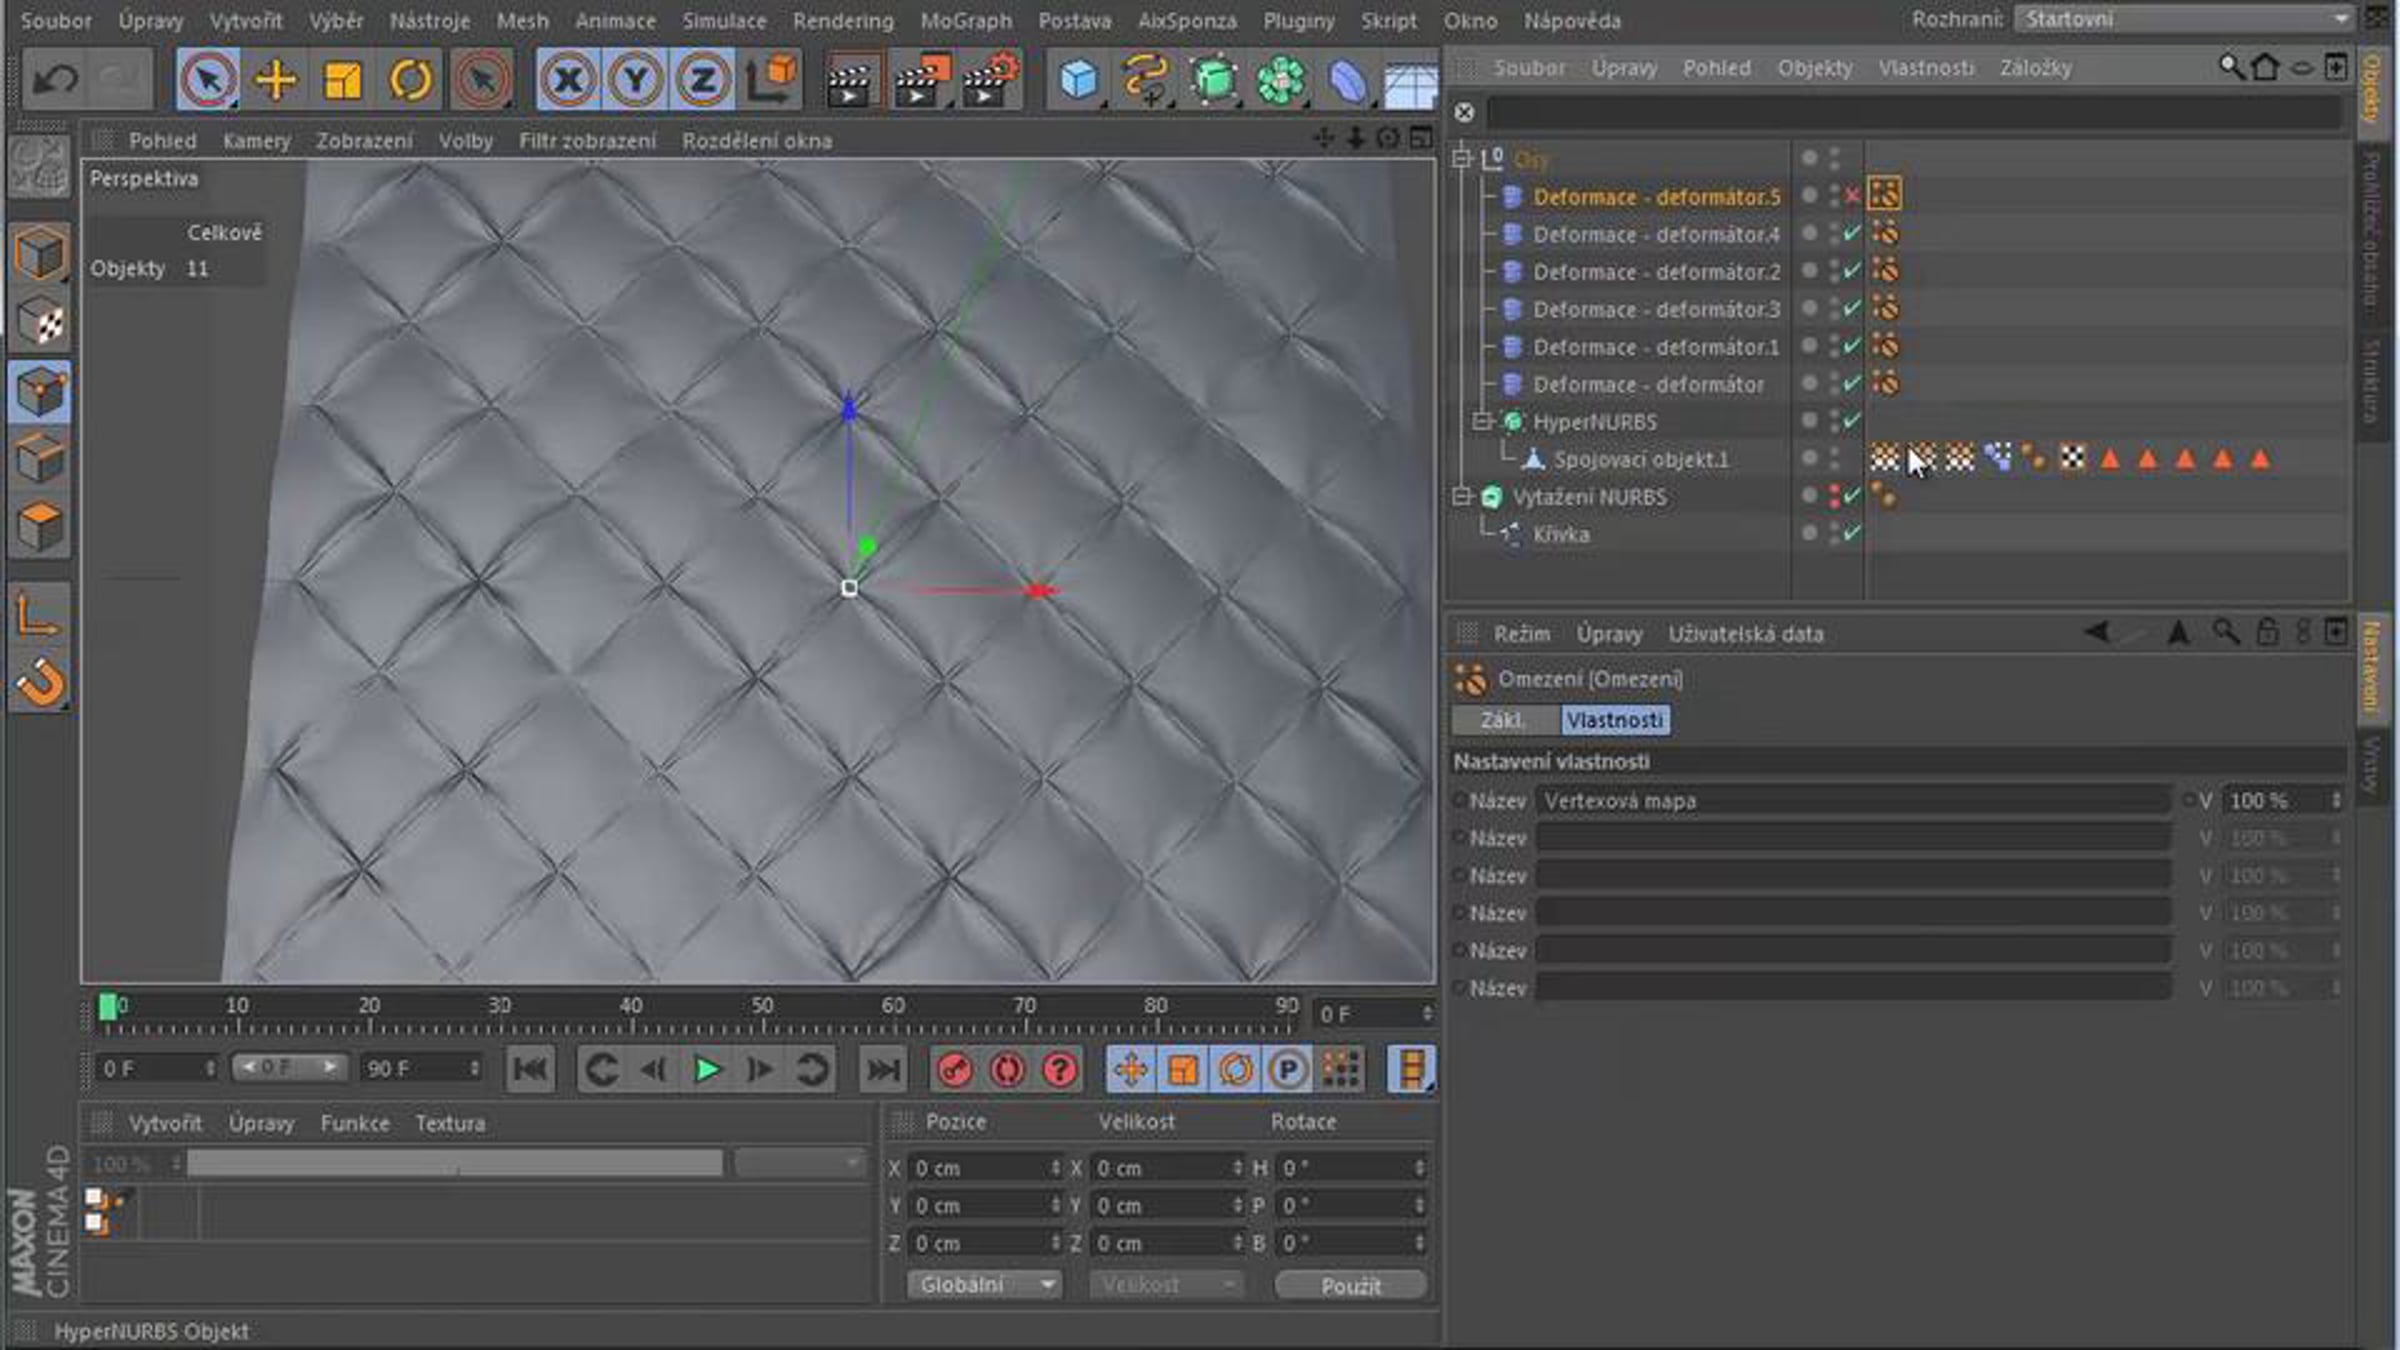
Task: Open the Globální coordinate mode dropdown
Action: pyautogui.click(x=984, y=1284)
